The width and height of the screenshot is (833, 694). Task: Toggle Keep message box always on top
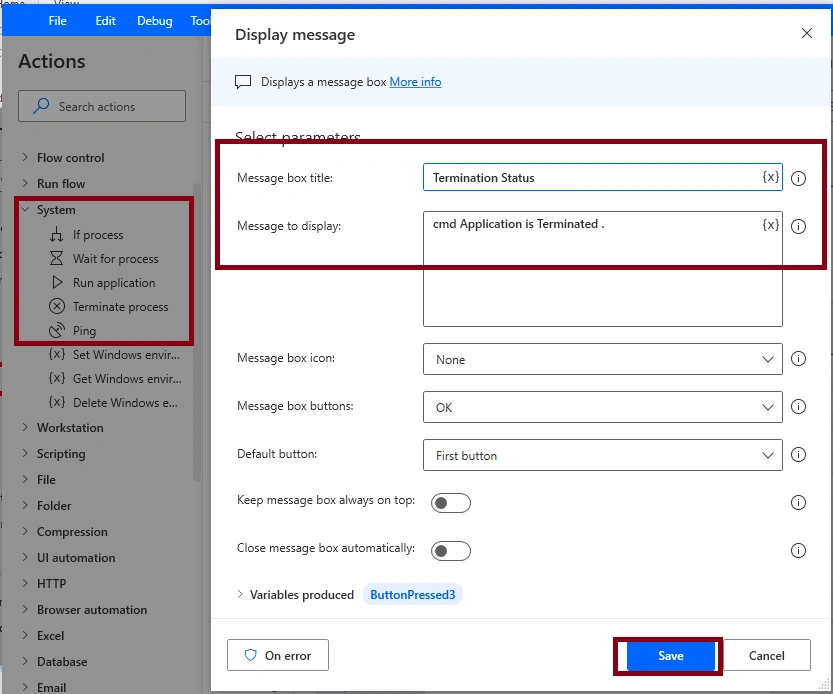(x=450, y=503)
